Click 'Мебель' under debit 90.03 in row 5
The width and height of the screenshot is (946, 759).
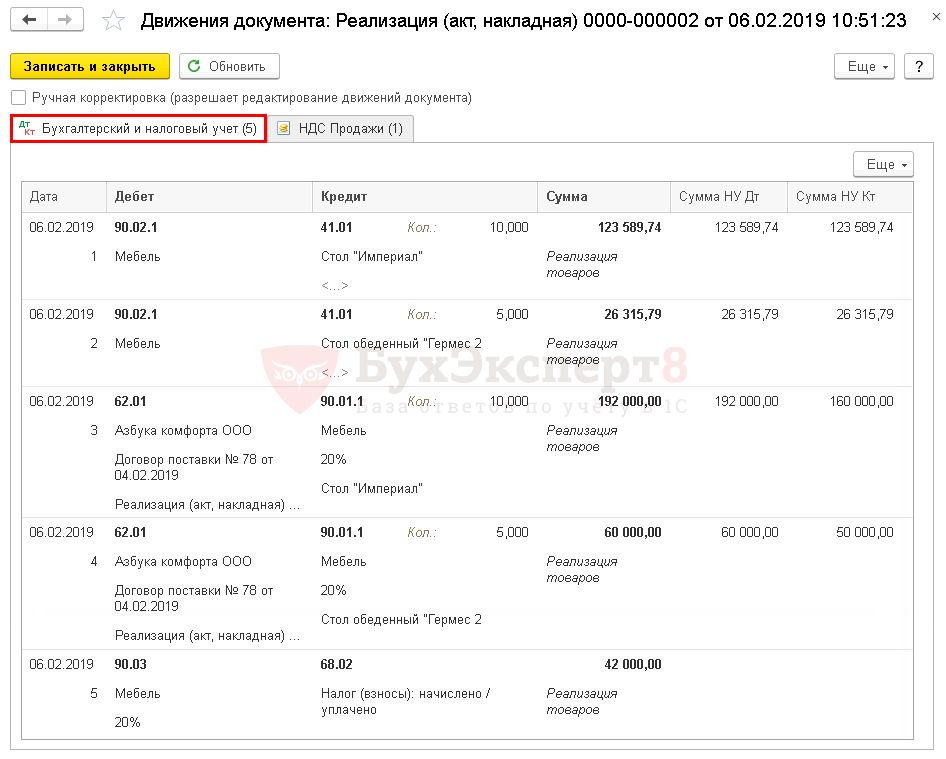(138, 693)
